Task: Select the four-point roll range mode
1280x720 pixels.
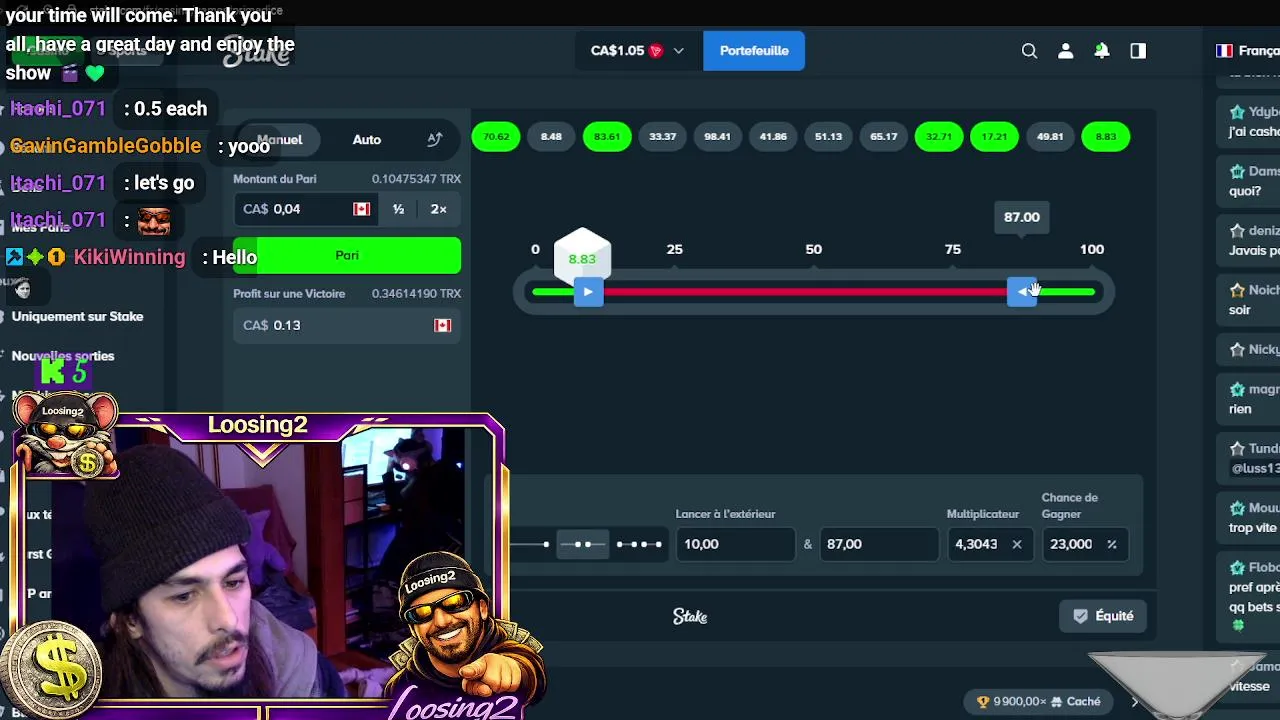Action: click(x=639, y=544)
